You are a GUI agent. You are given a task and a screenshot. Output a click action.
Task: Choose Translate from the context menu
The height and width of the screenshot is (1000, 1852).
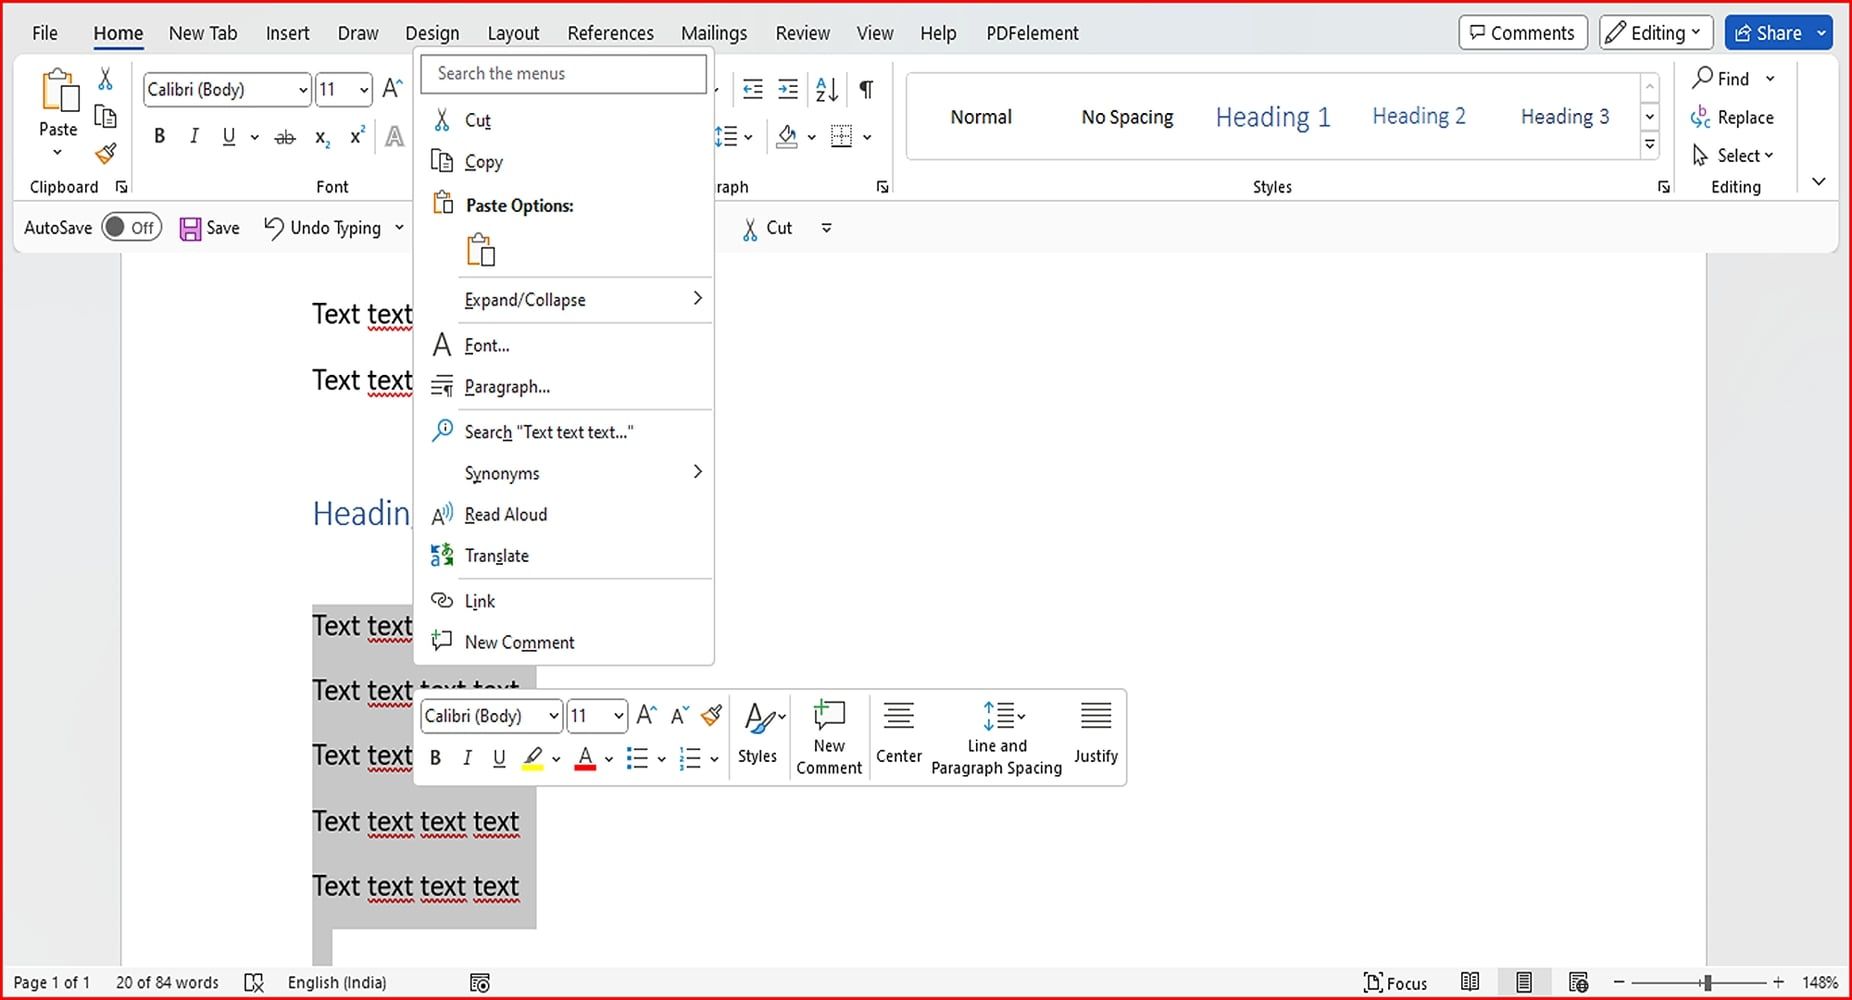pos(496,556)
